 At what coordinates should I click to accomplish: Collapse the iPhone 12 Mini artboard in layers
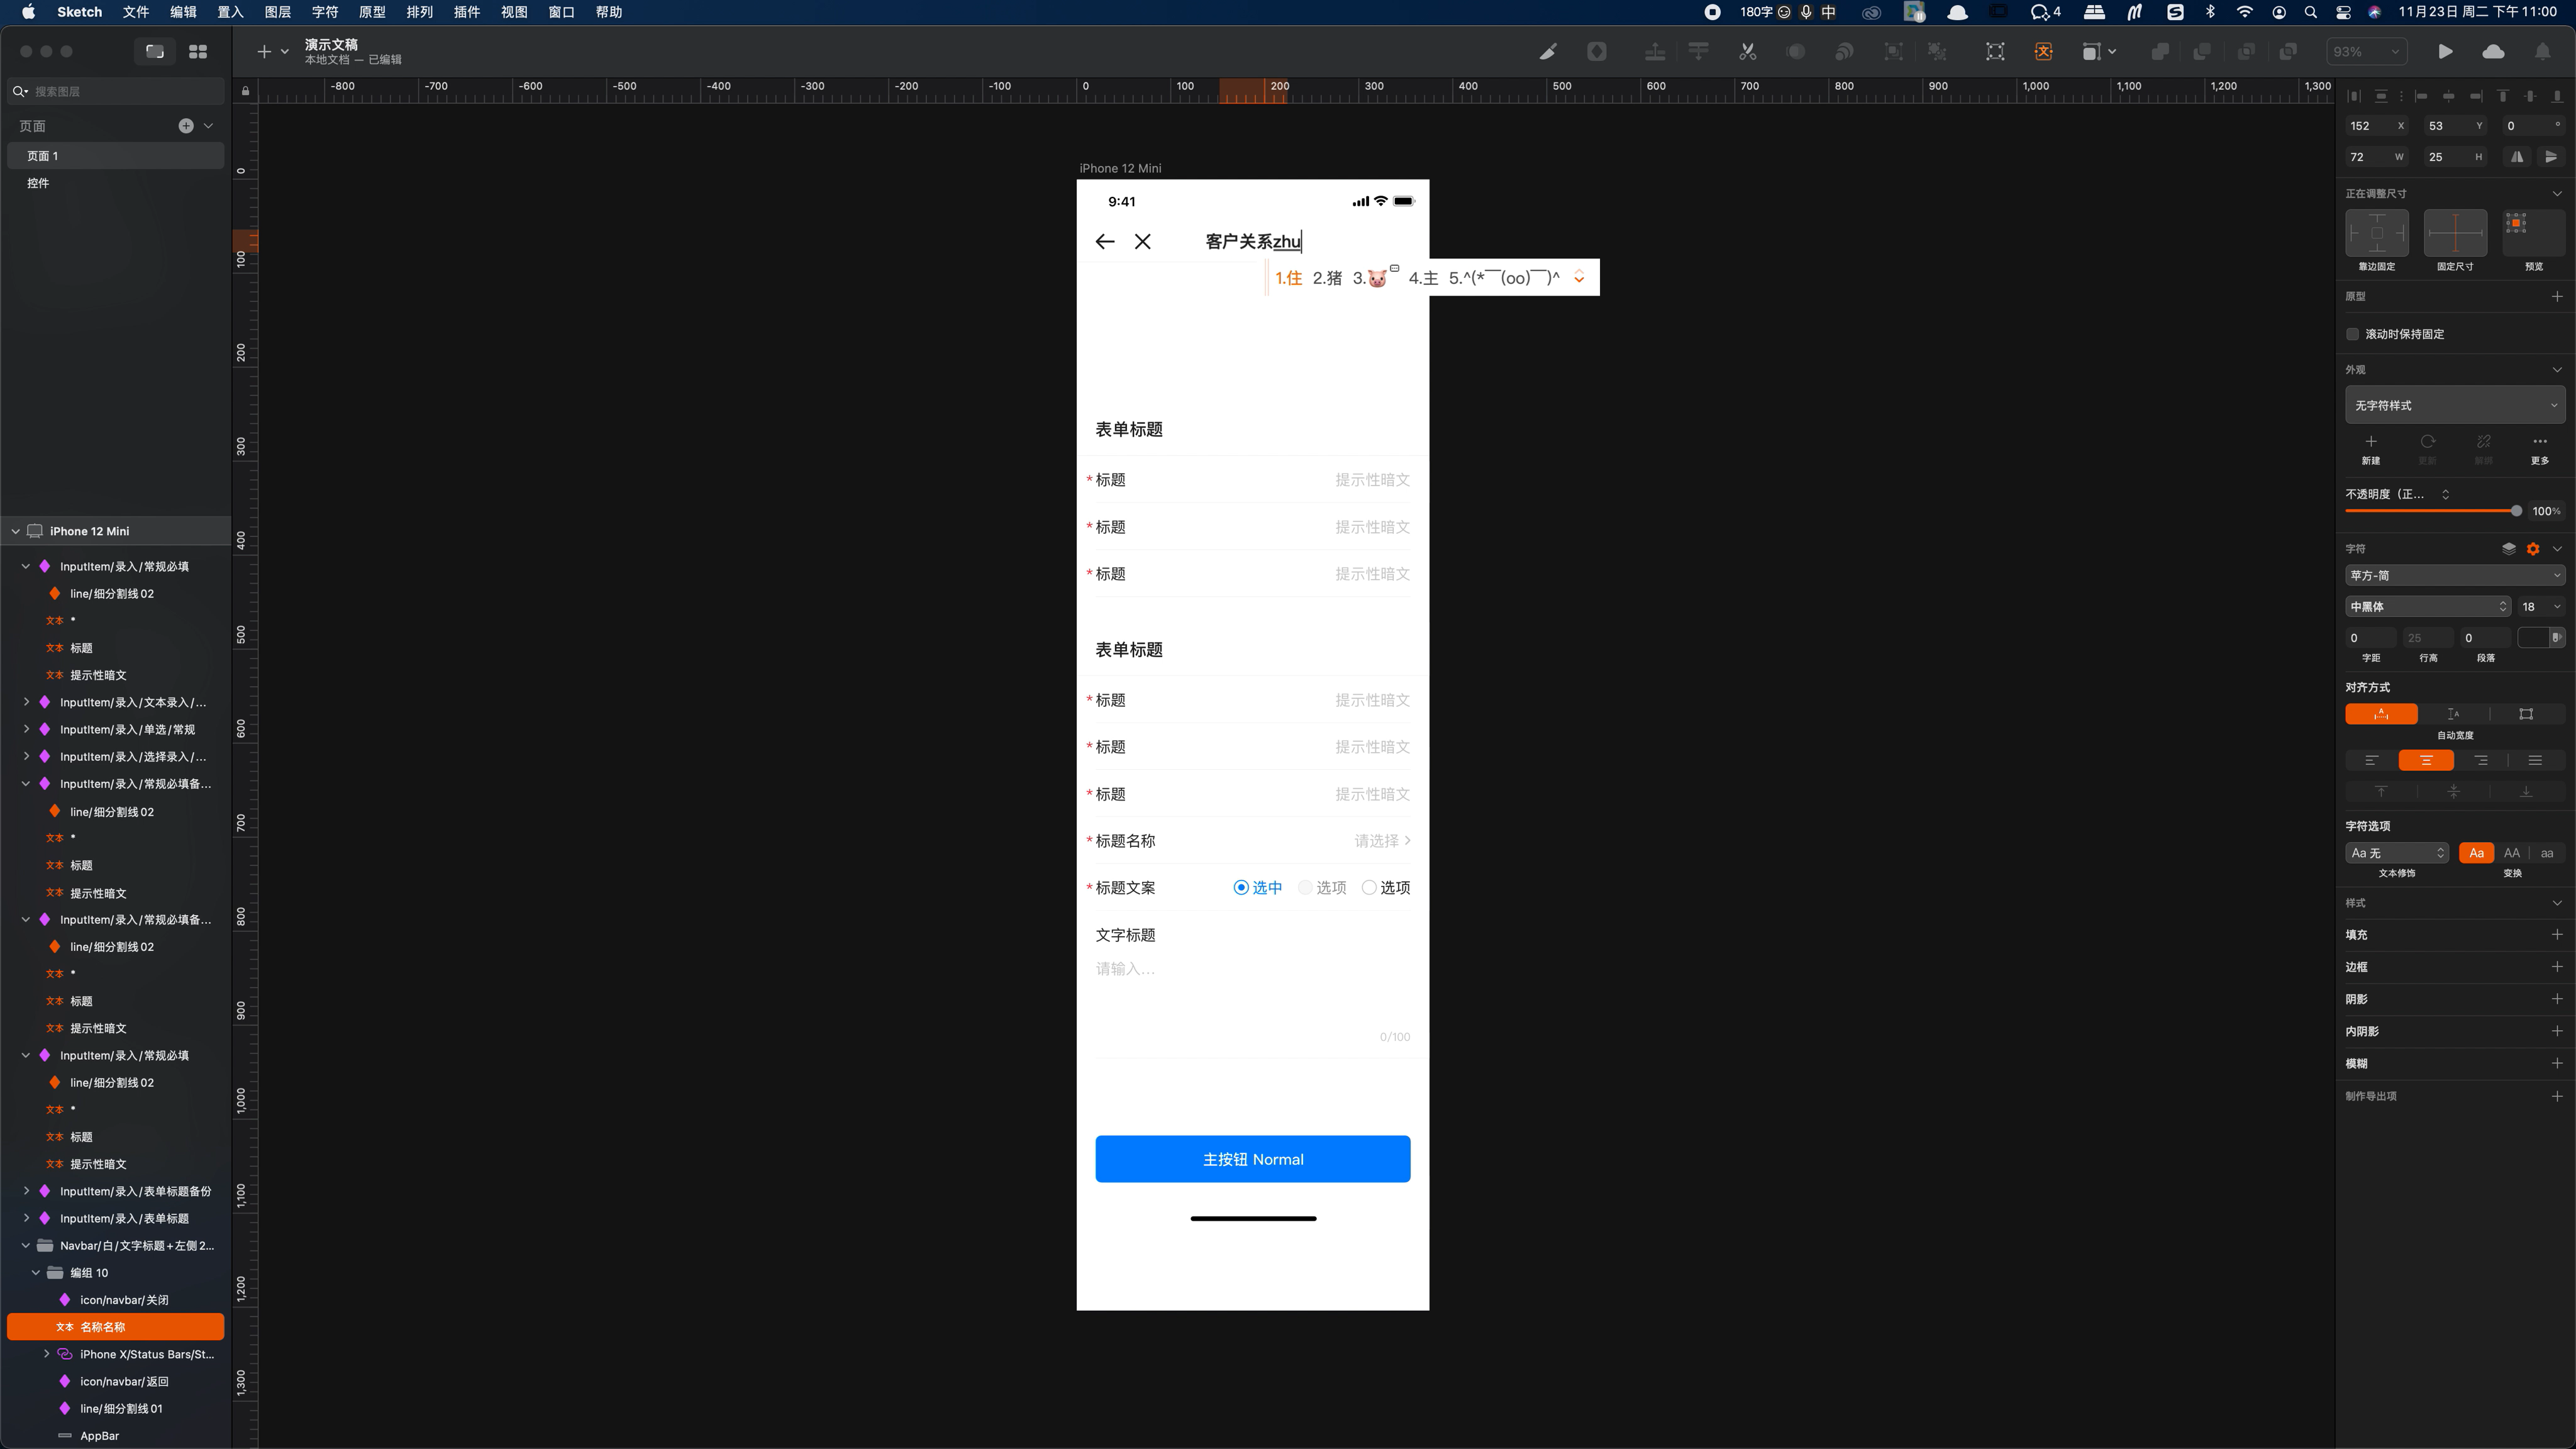15,531
